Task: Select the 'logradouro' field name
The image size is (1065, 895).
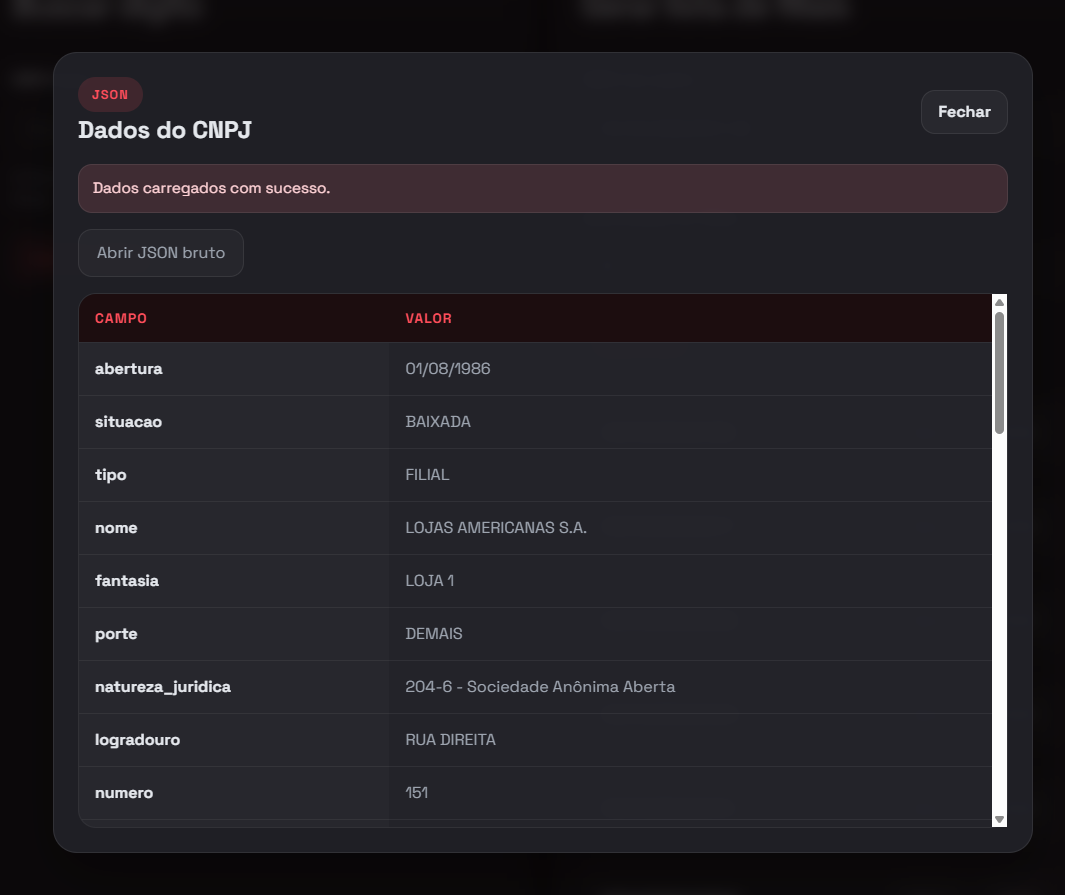Action: click(x=137, y=739)
